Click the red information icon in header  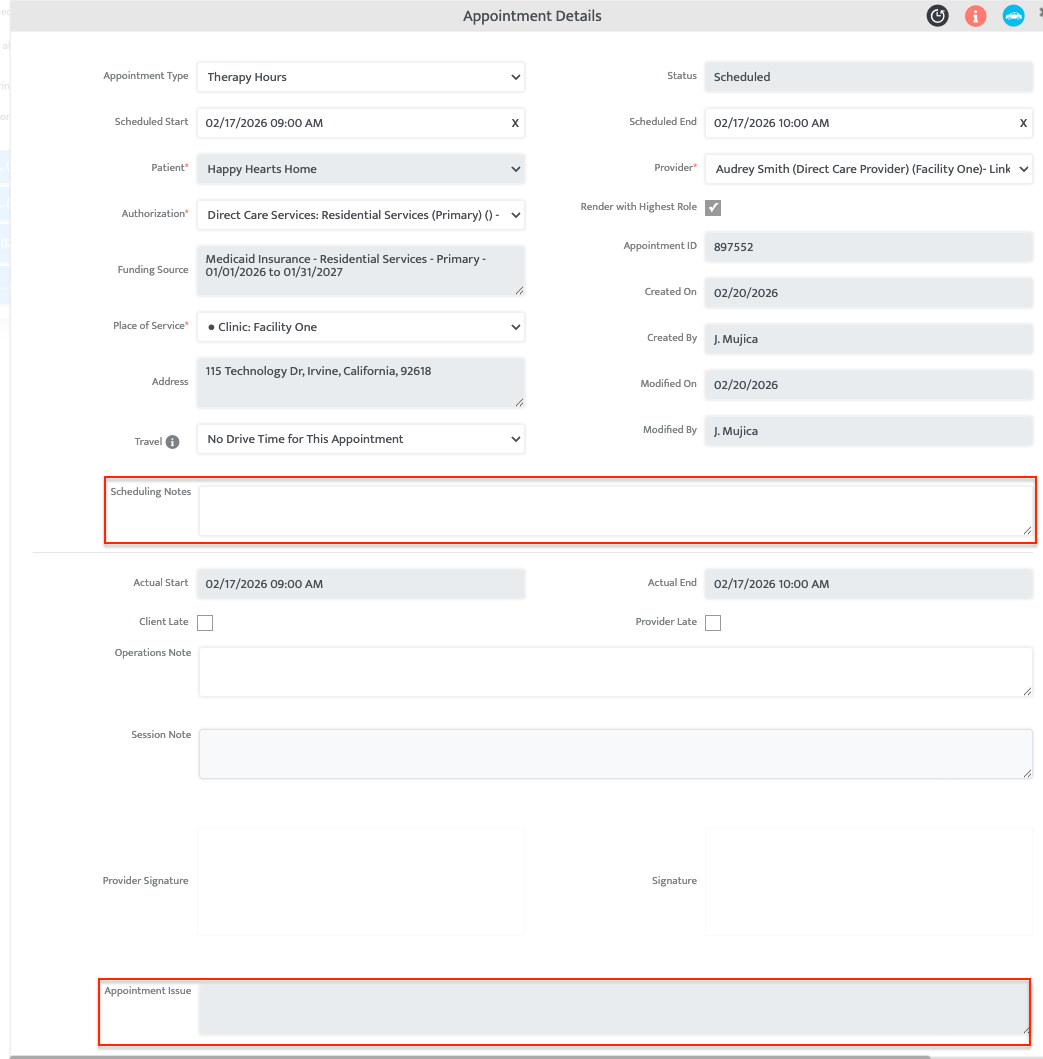coord(975,16)
